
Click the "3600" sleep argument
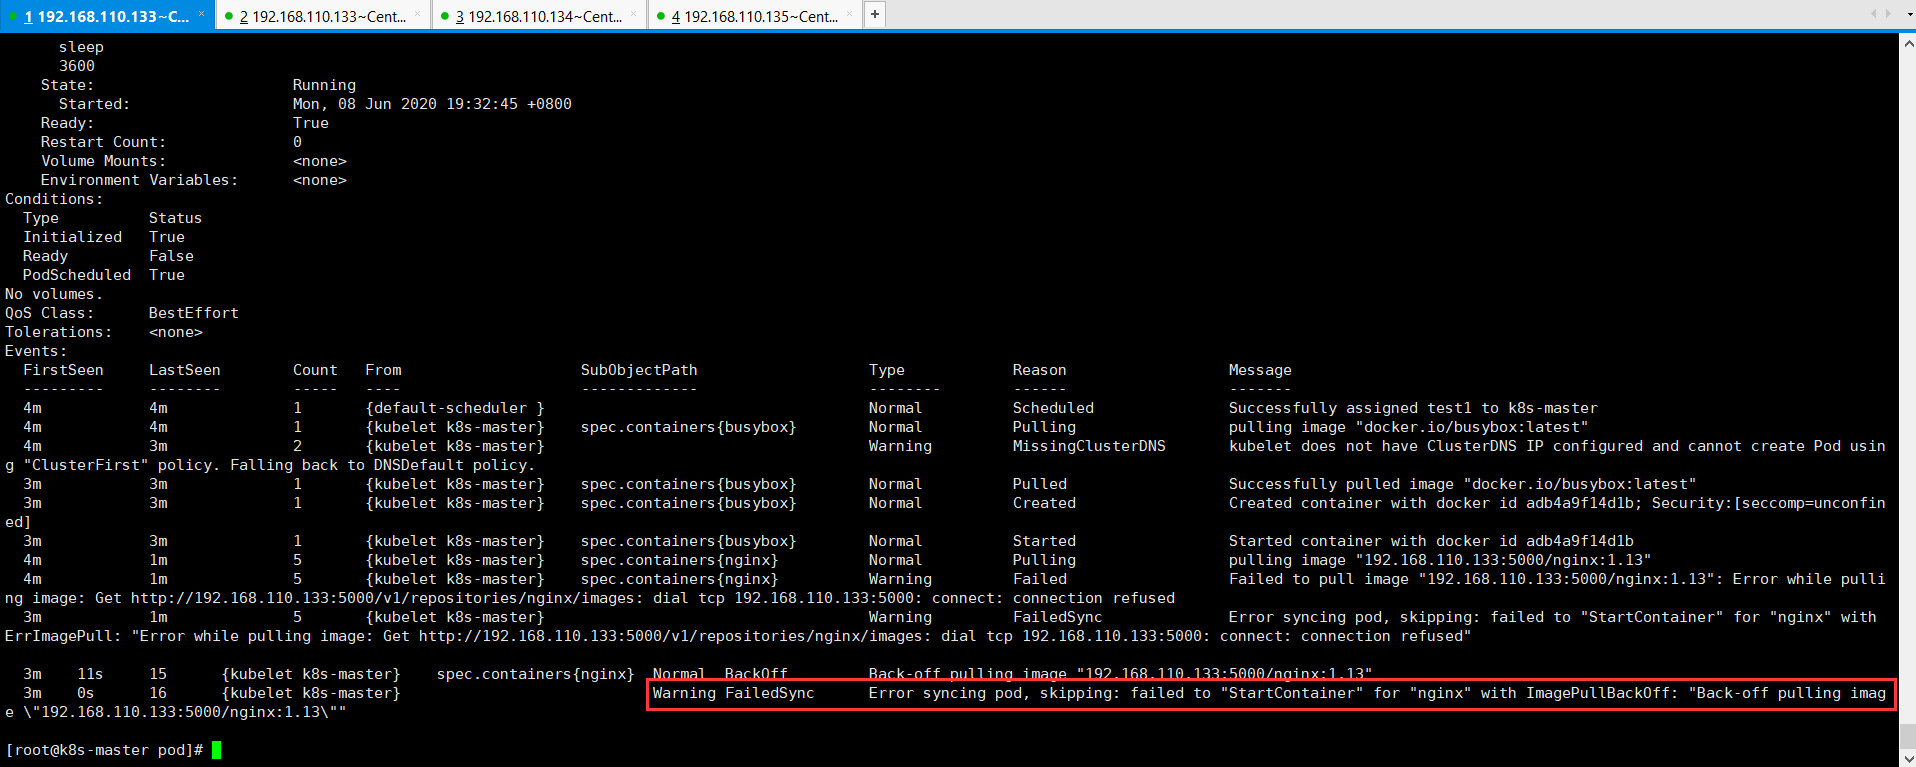click(77, 66)
